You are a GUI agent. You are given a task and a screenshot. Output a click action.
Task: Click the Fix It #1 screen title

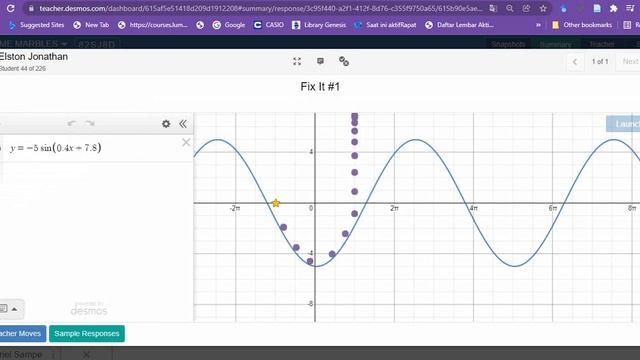(x=320, y=87)
